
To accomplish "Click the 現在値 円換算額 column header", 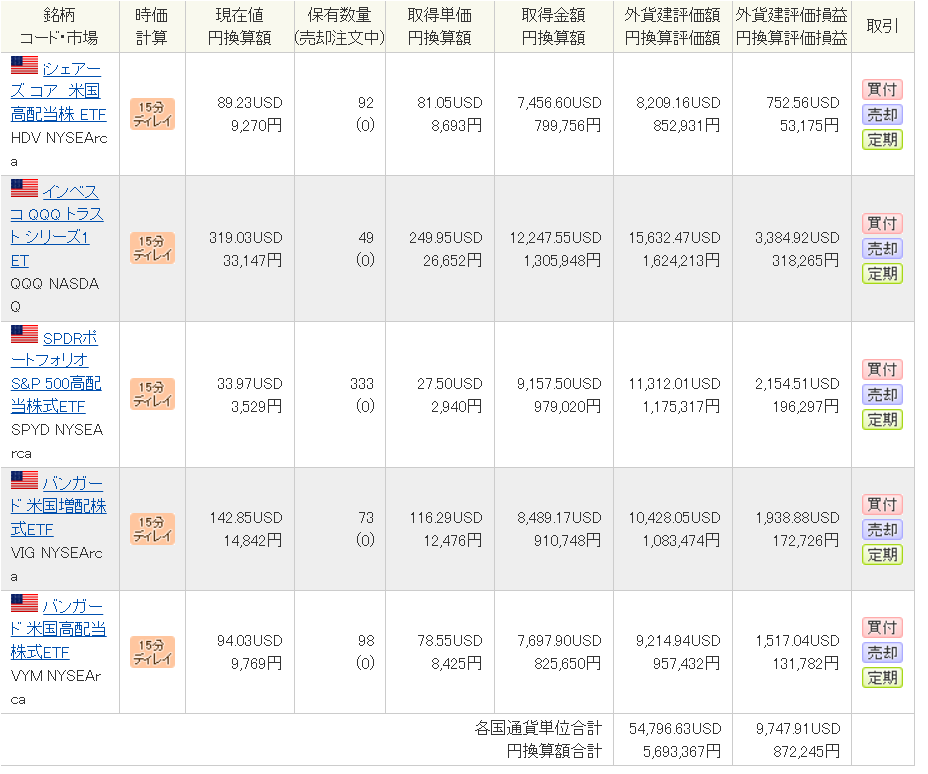I will pos(240,27).
